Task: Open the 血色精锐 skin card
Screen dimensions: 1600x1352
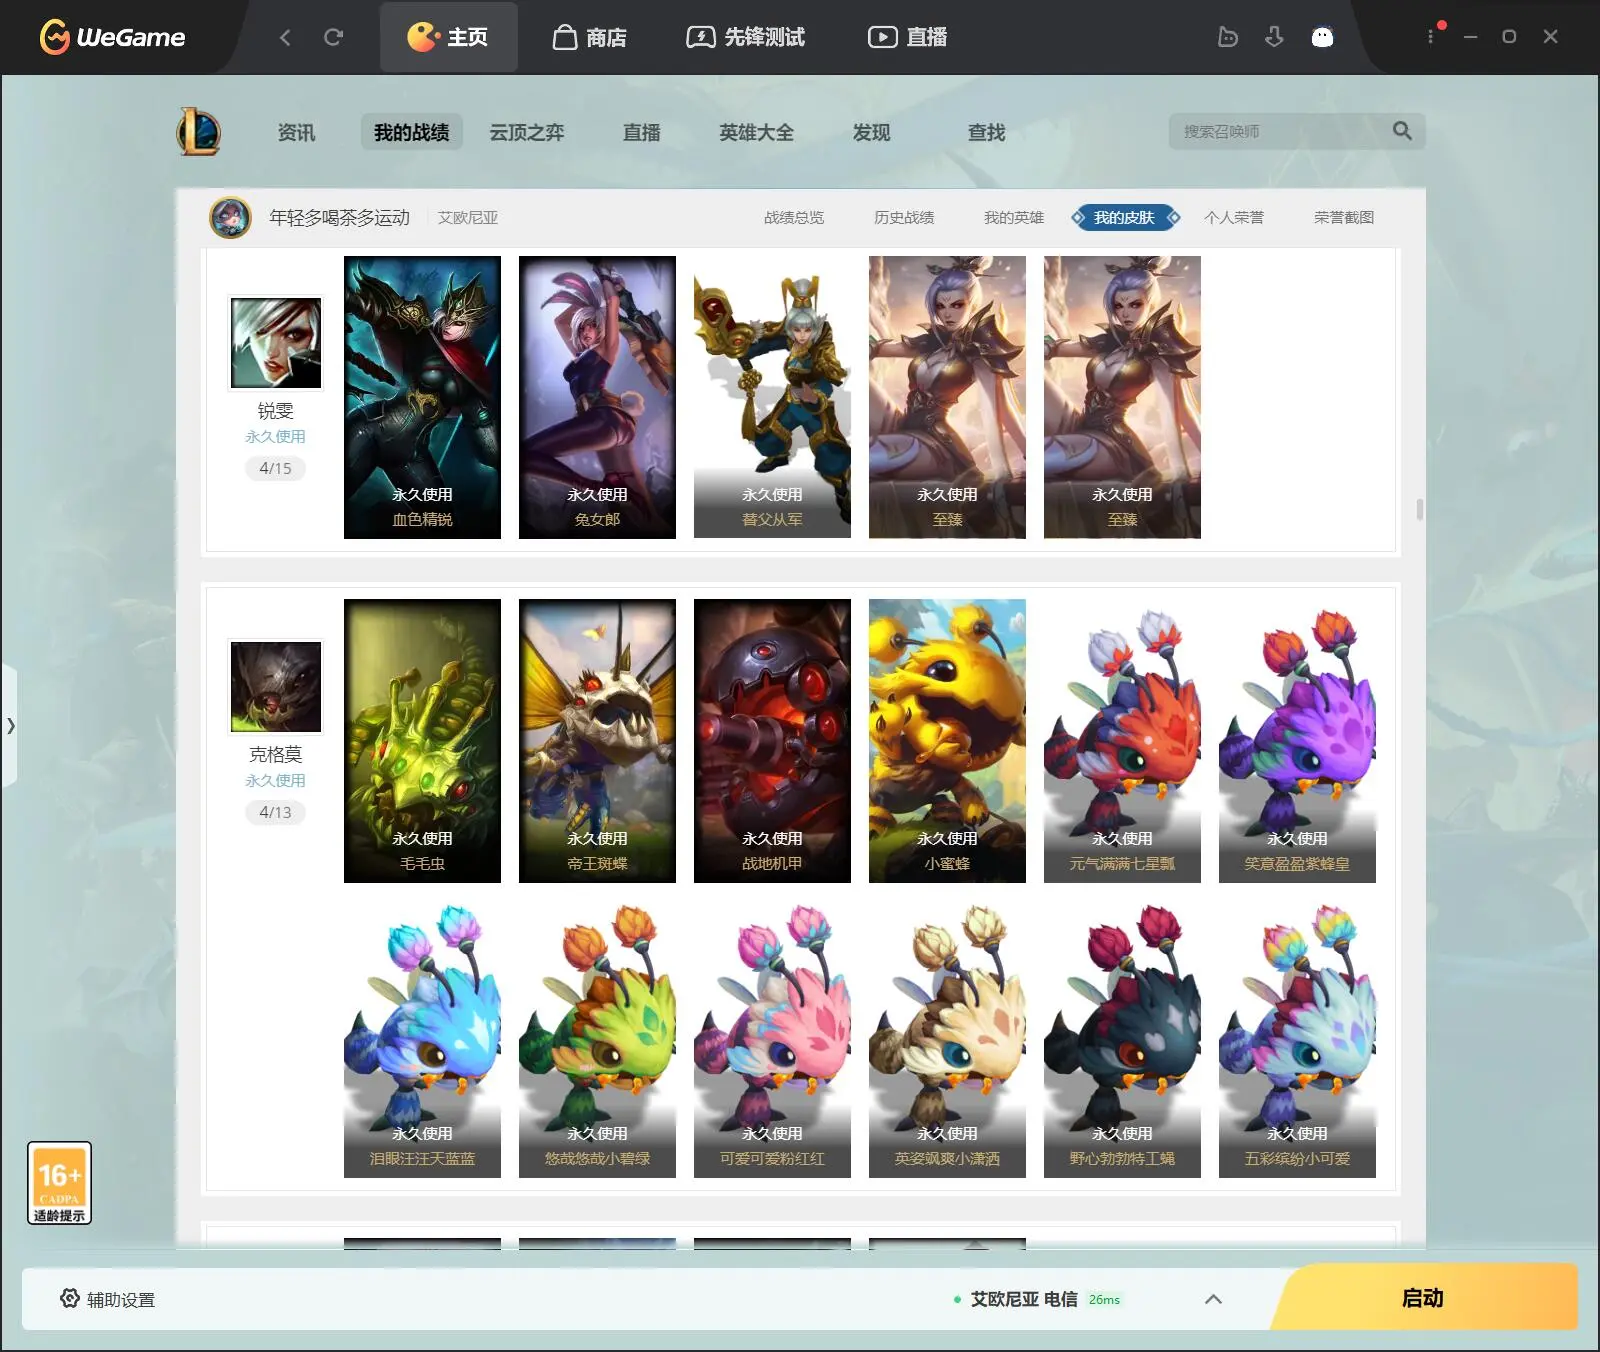Action: [x=422, y=397]
